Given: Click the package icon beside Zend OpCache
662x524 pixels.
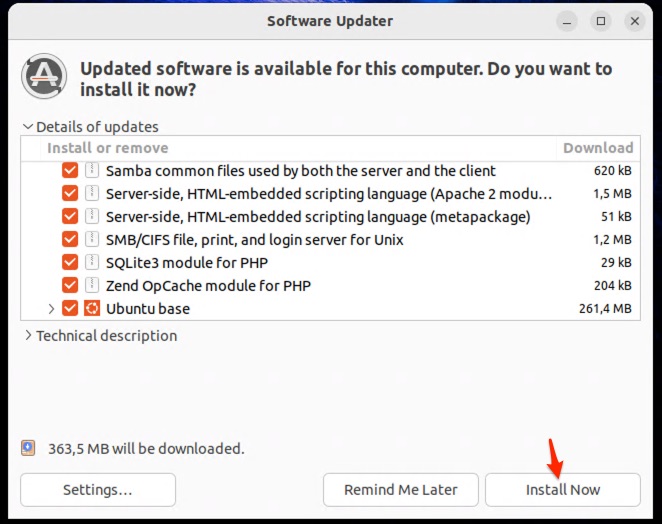Looking at the screenshot, I should tap(92, 285).
